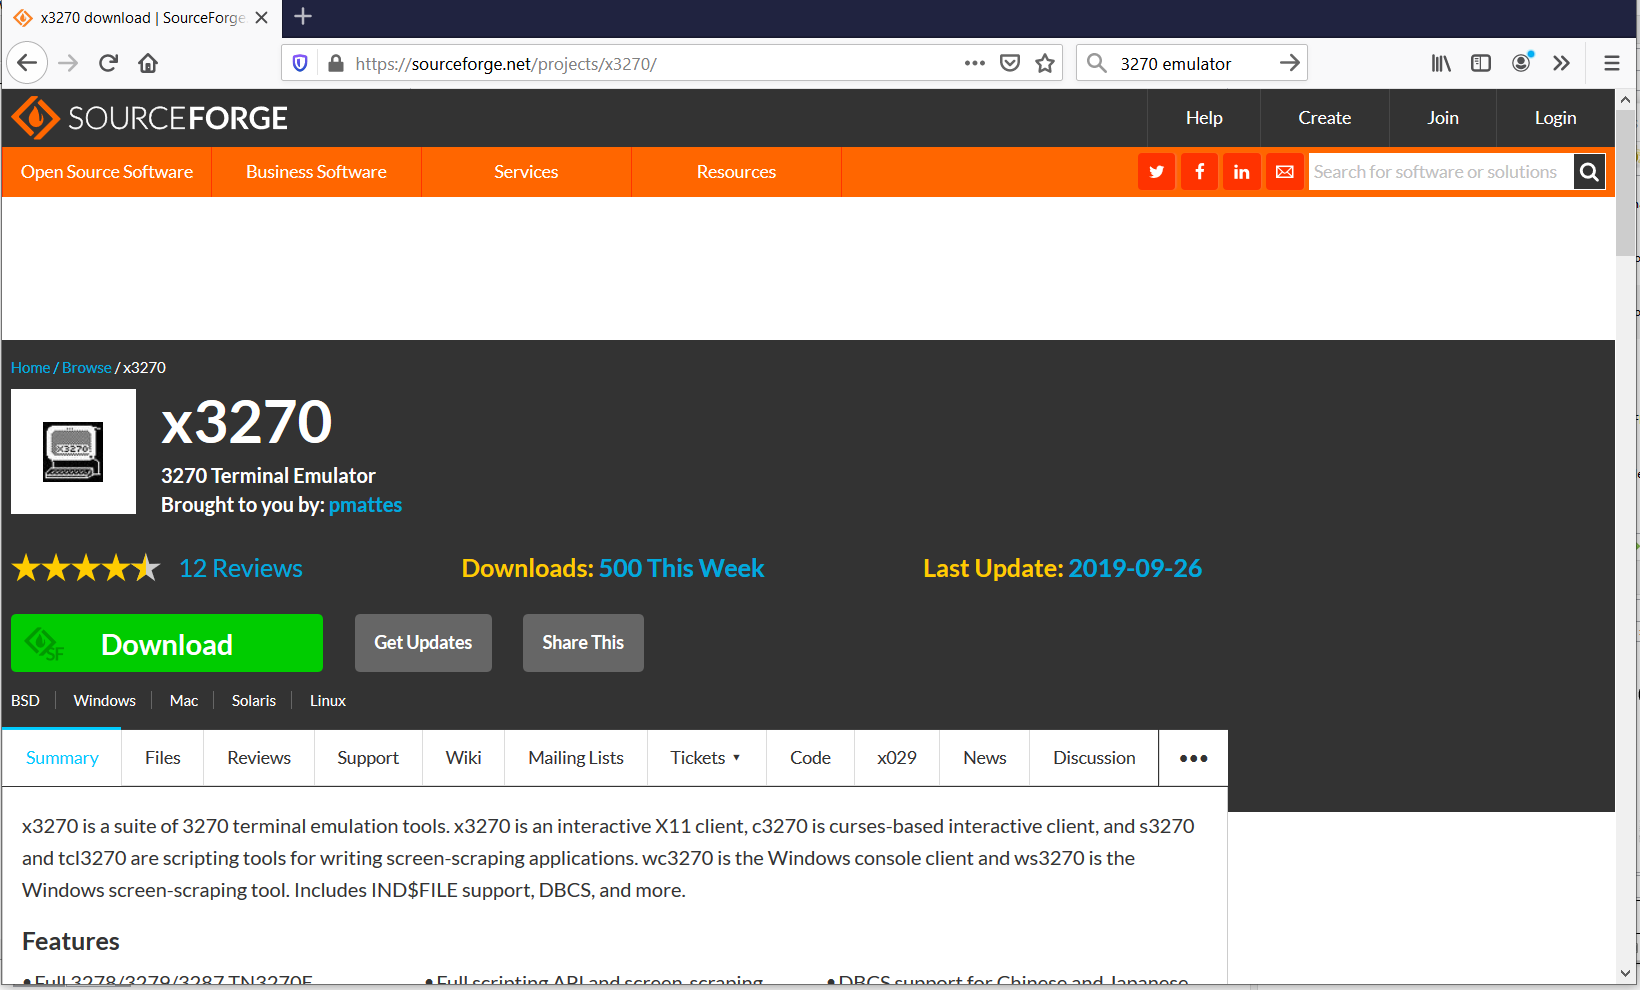Open the News tab
This screenshot has height=990, width=1640.
(985, 758)
